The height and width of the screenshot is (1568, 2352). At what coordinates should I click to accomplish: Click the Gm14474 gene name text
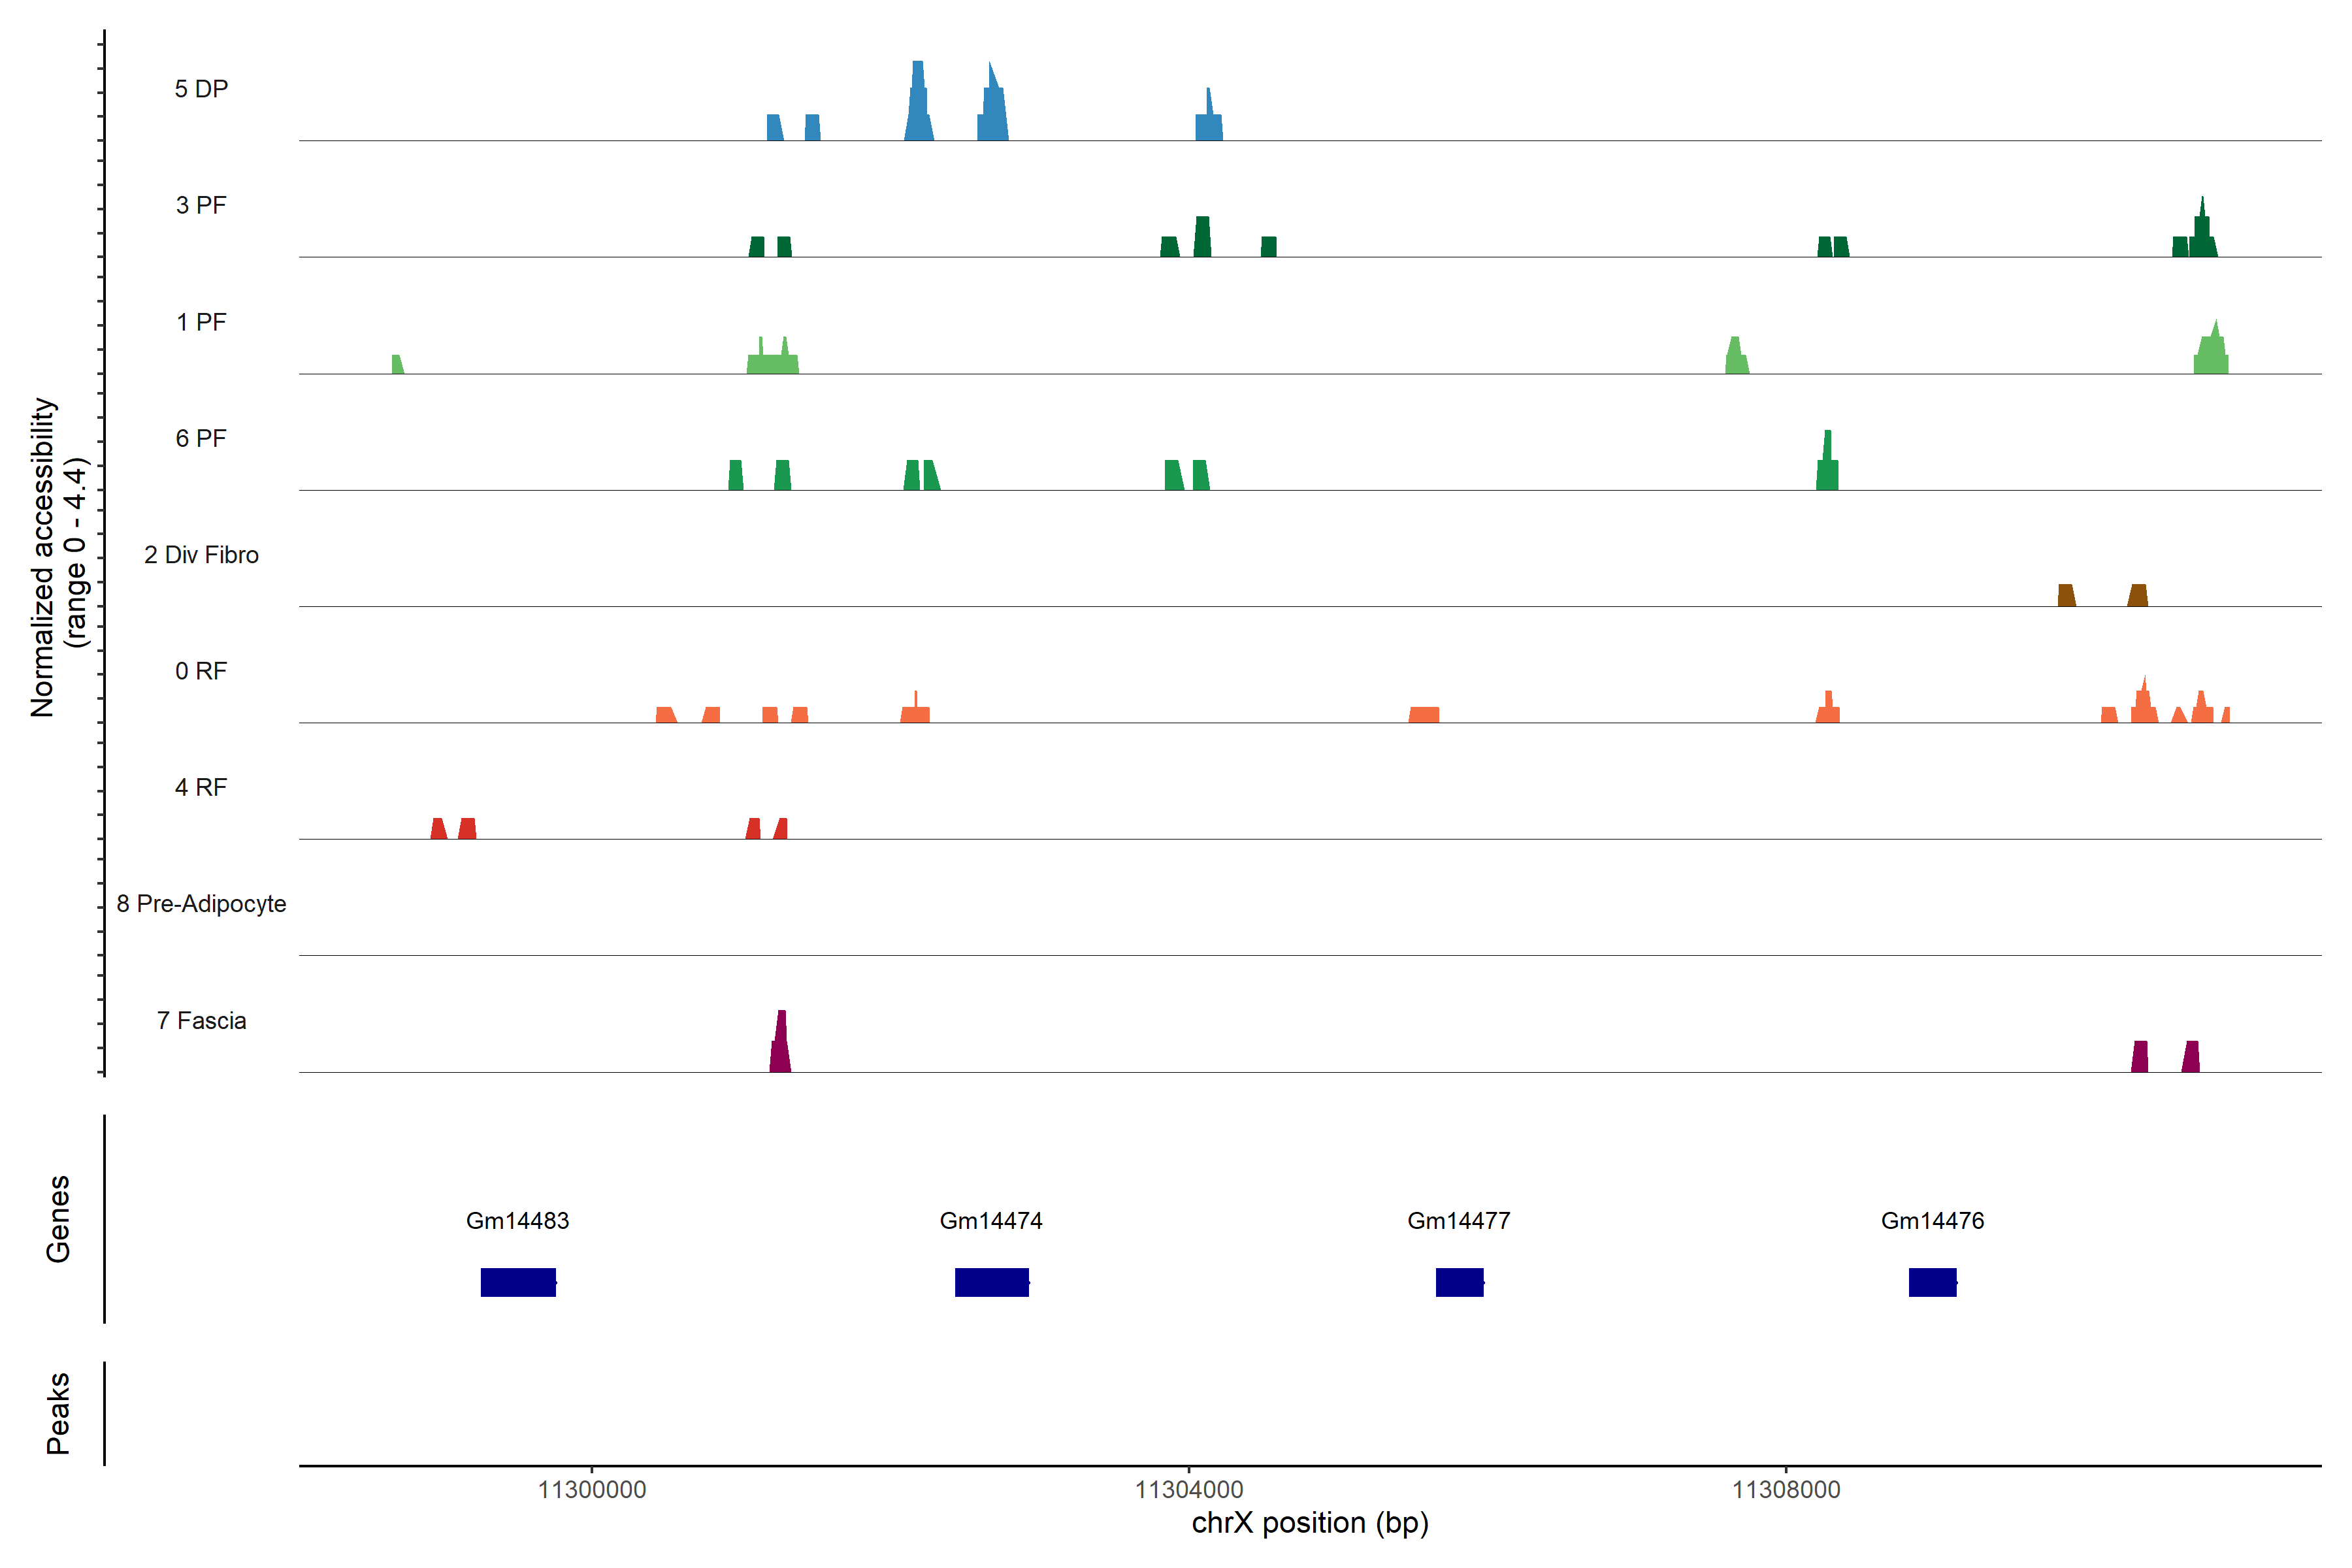[991, 1220]
